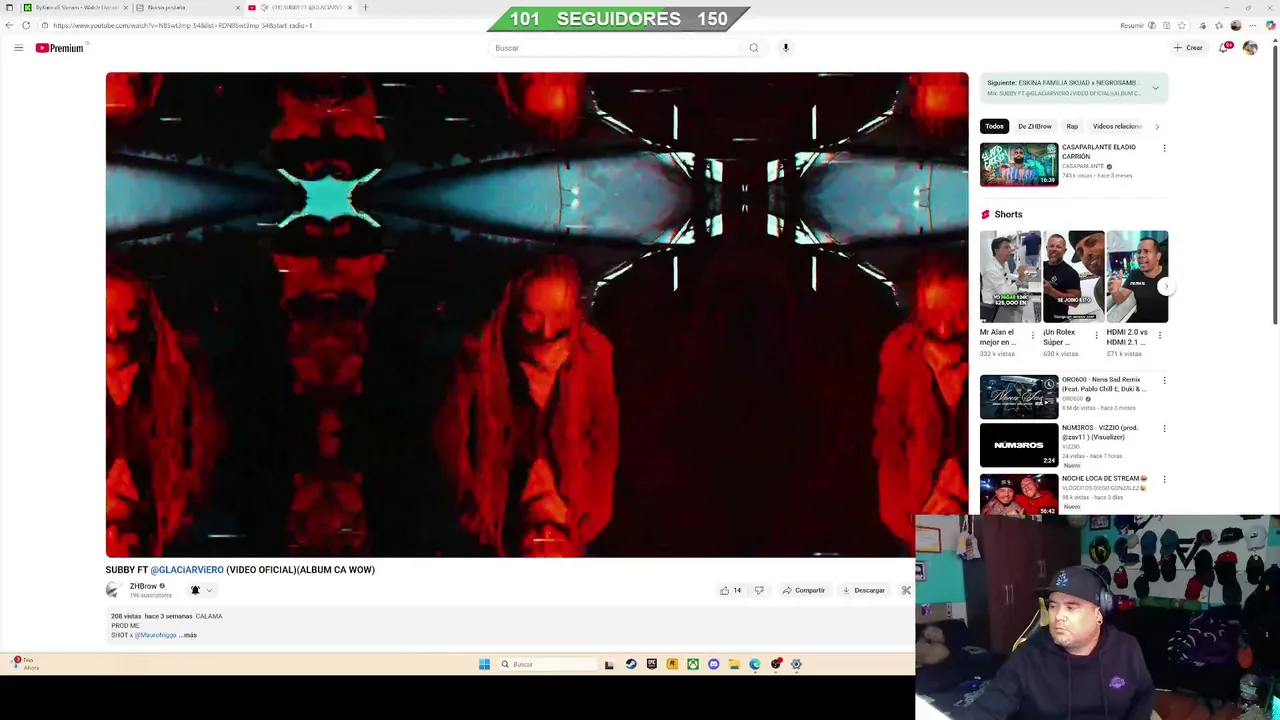The width and height of the screenshot is (1280, 720).
Task: Open Edge settings three-dot menu
Action: click(1253, 25)
